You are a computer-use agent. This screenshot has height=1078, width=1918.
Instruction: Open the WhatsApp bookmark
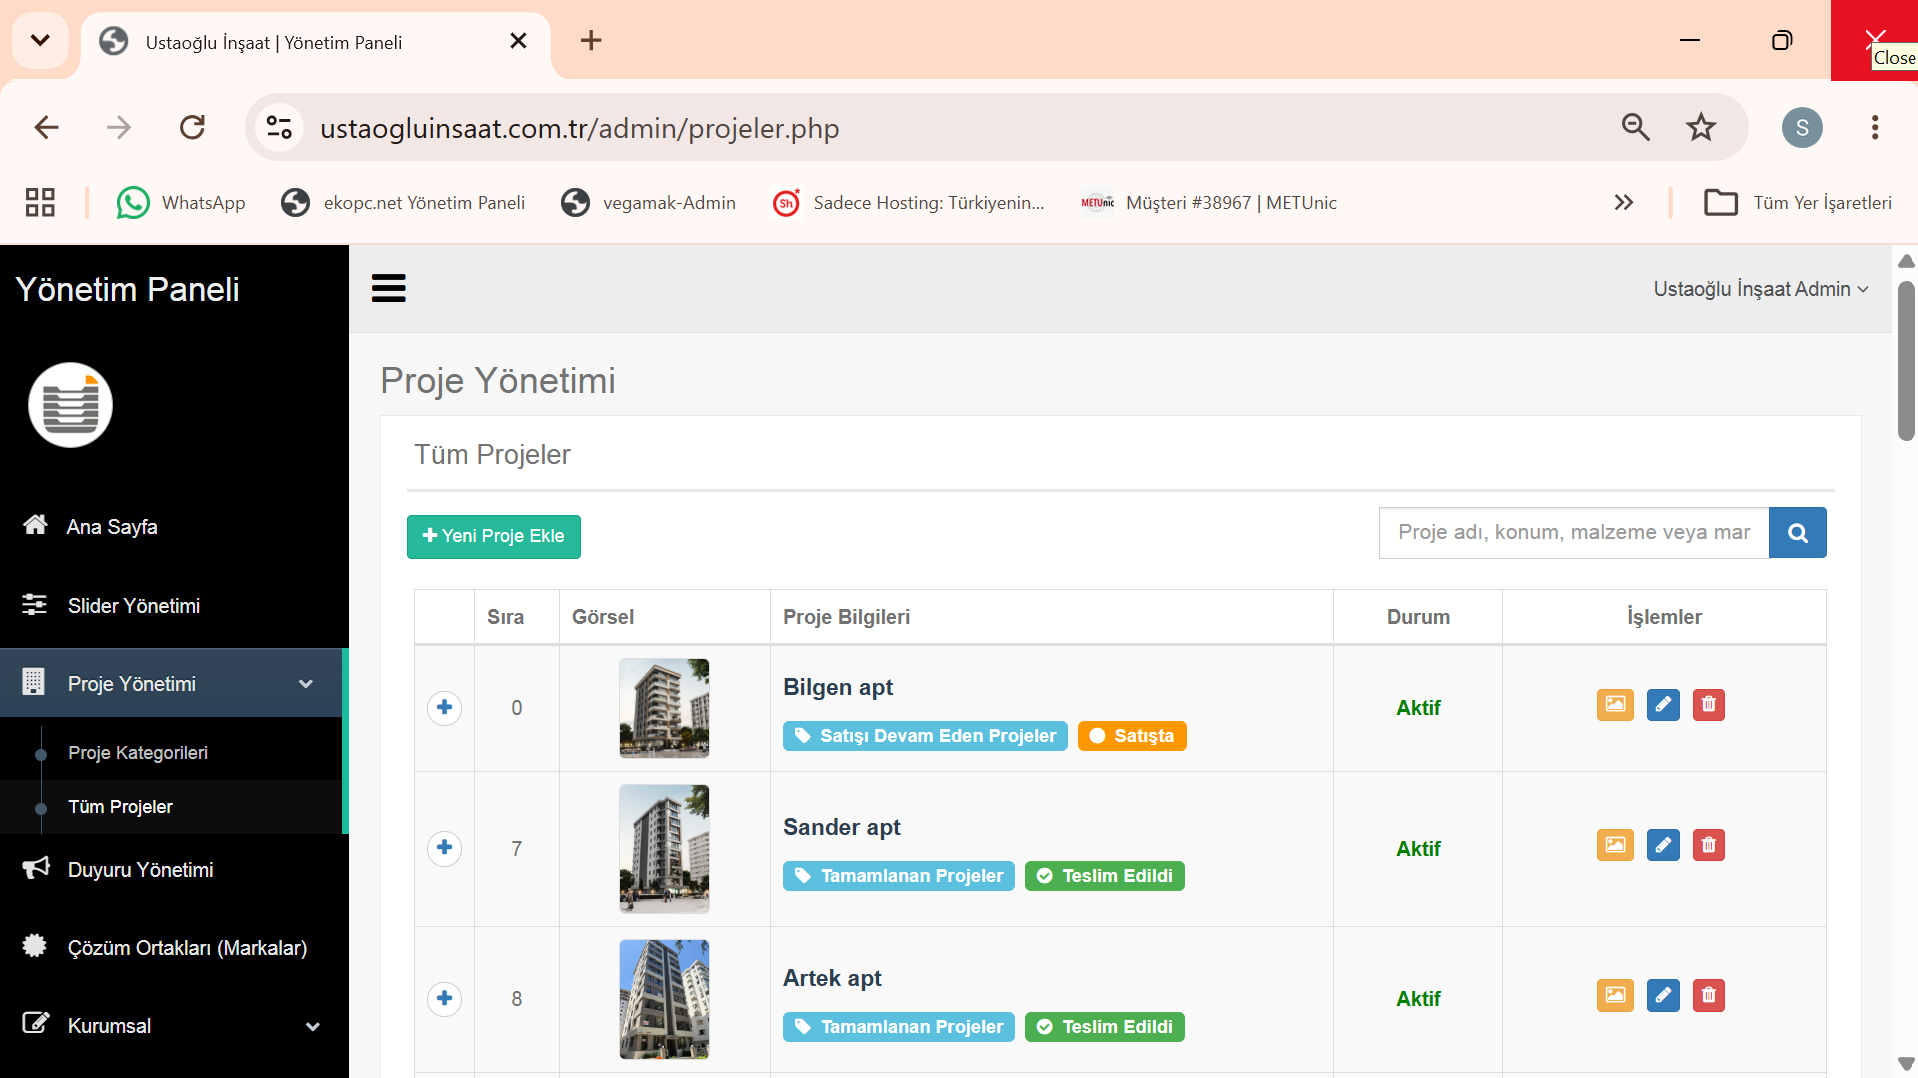point(181,203)
